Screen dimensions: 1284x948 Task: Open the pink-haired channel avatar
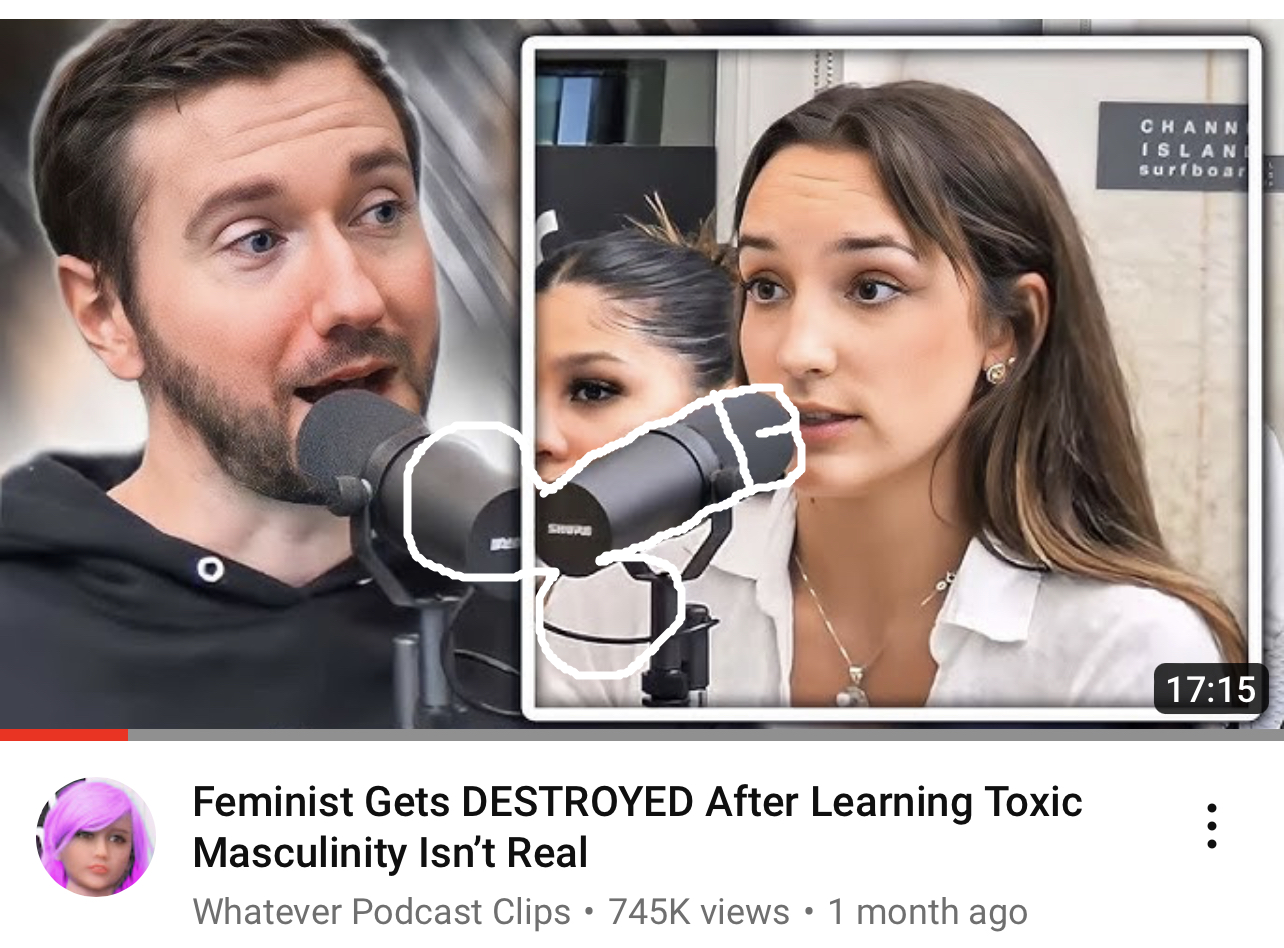[x=96, y=836]
